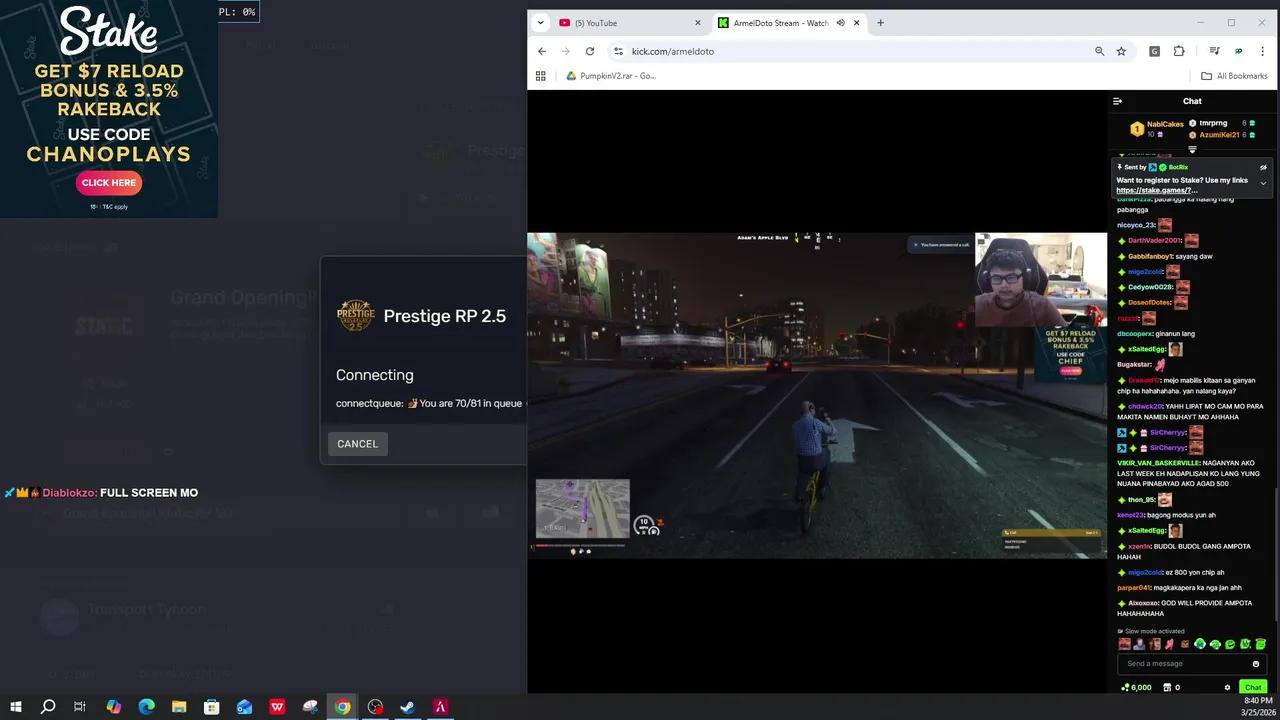This screenshot has height=720, width=1280.
Task: Select the first quick emote in chat
Action: [x=1124, y=645]
